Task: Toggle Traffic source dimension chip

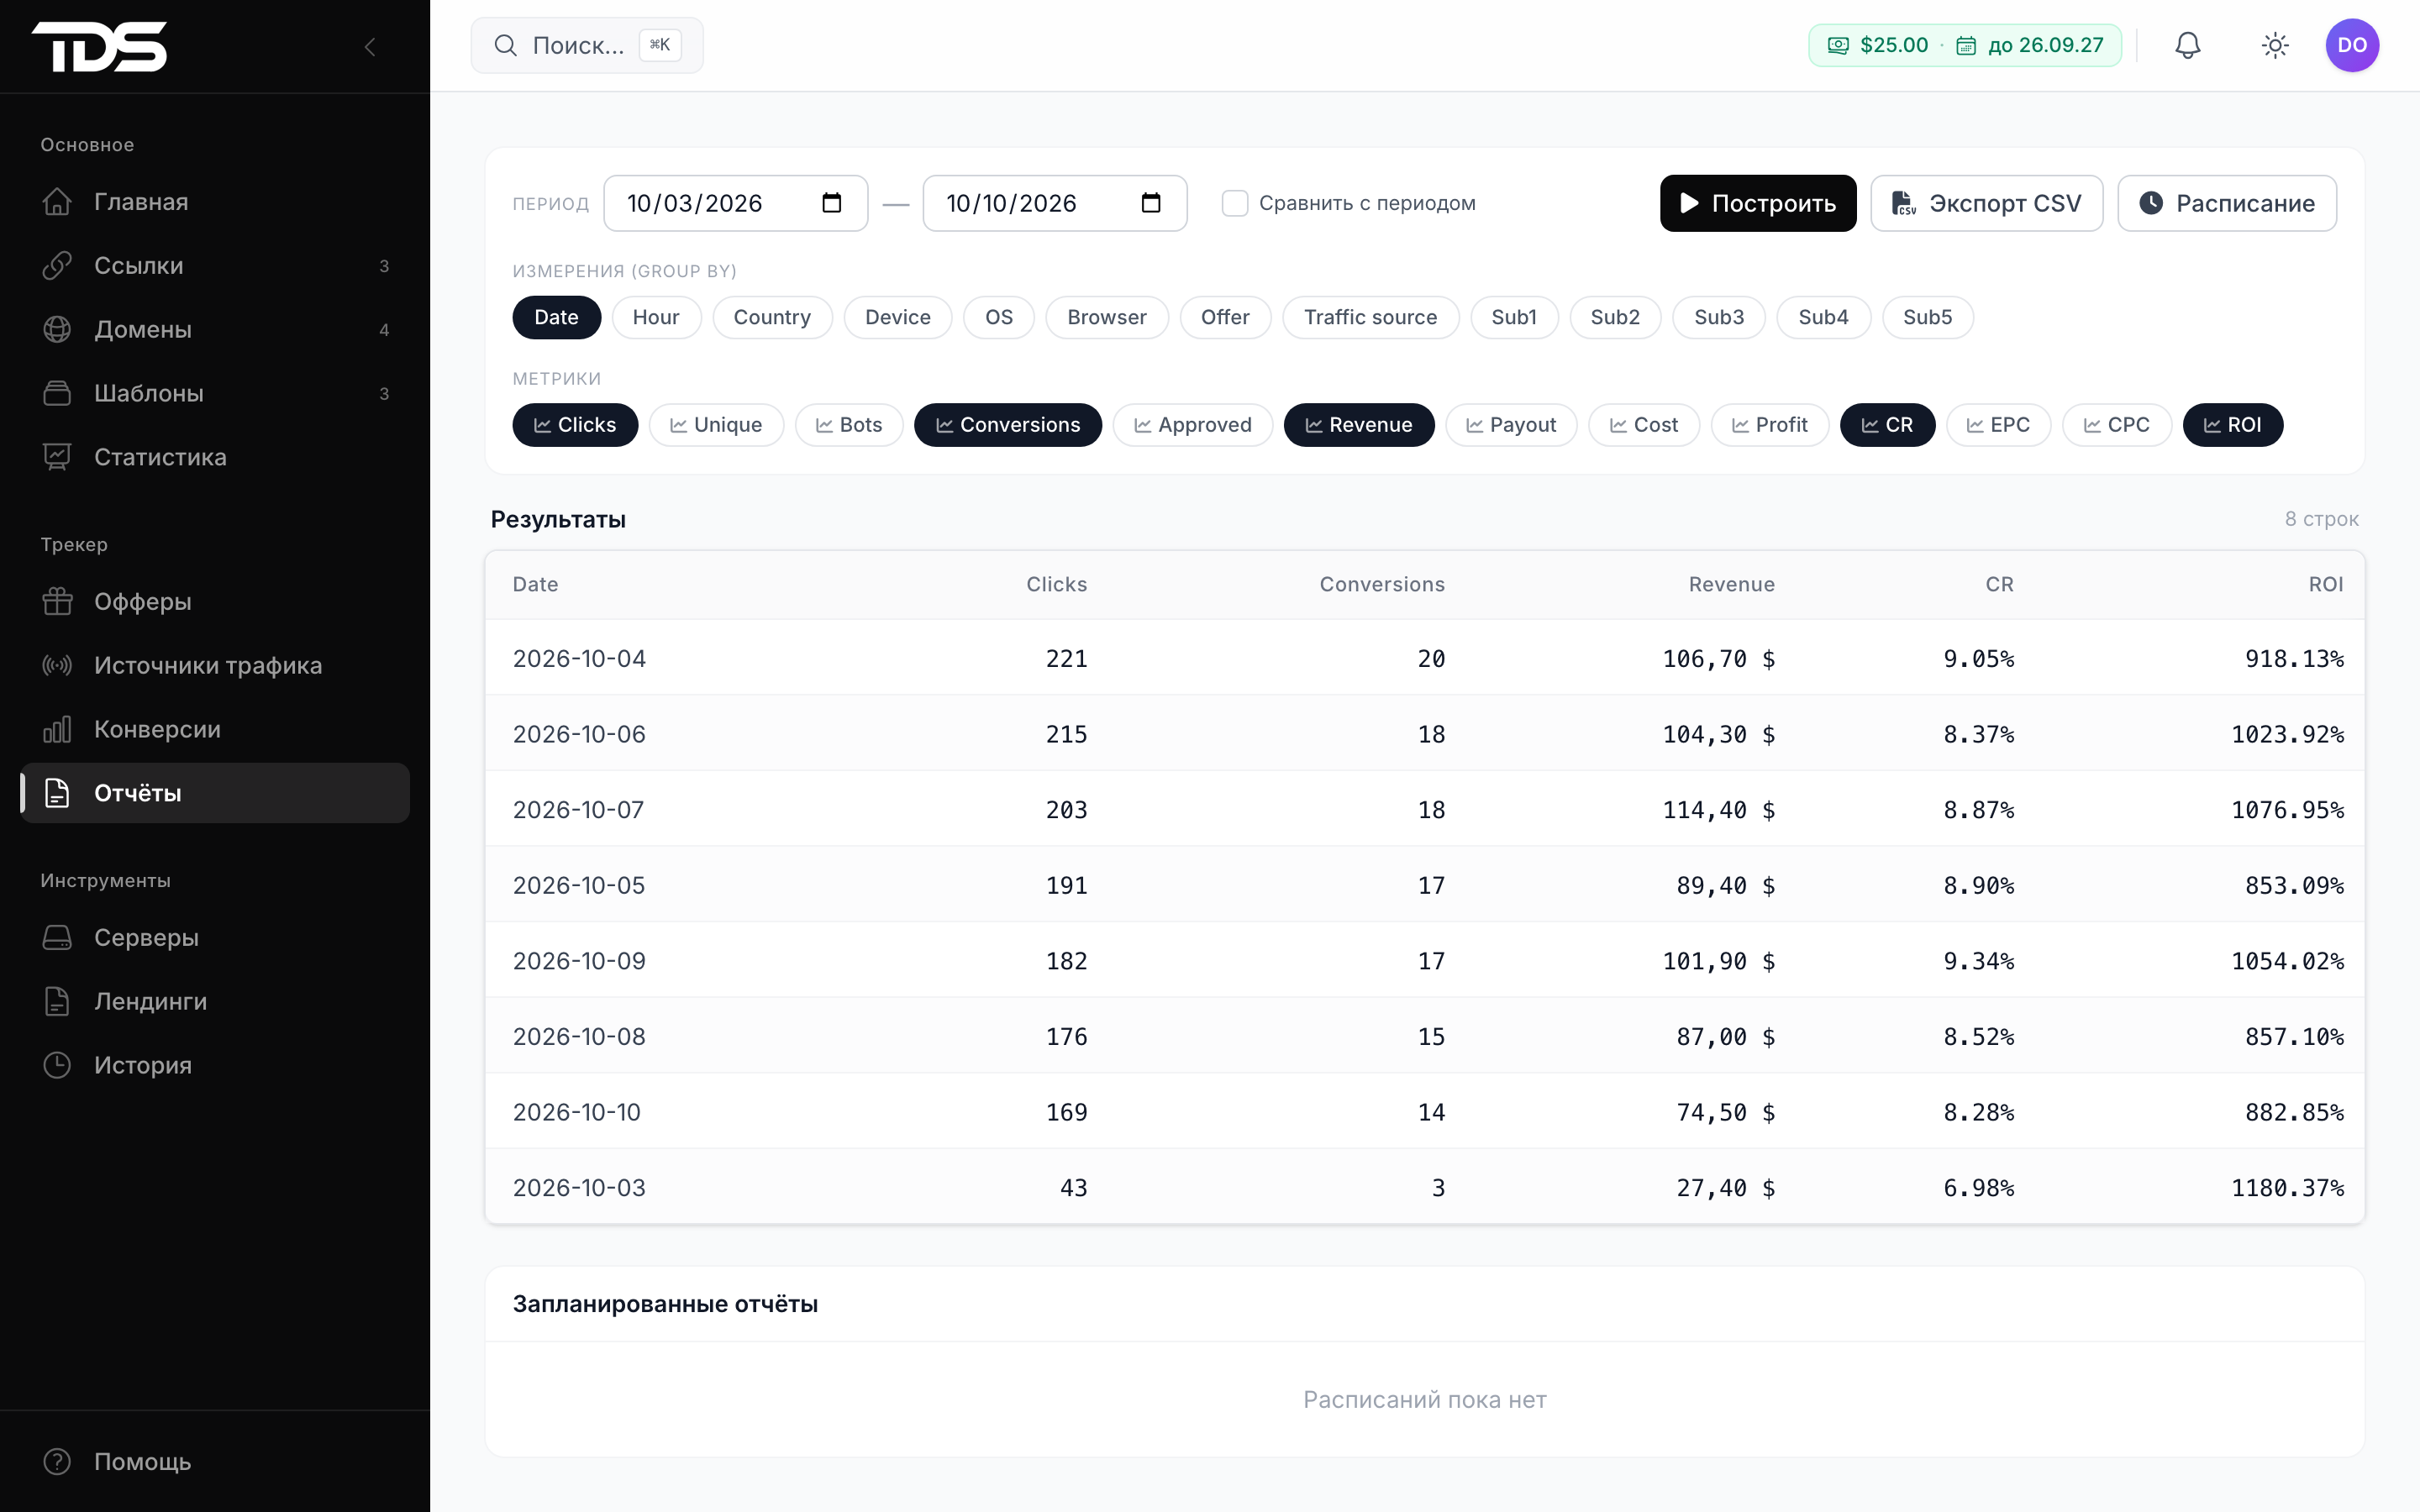Action: pyautogui.click(x=1371, y=318)
